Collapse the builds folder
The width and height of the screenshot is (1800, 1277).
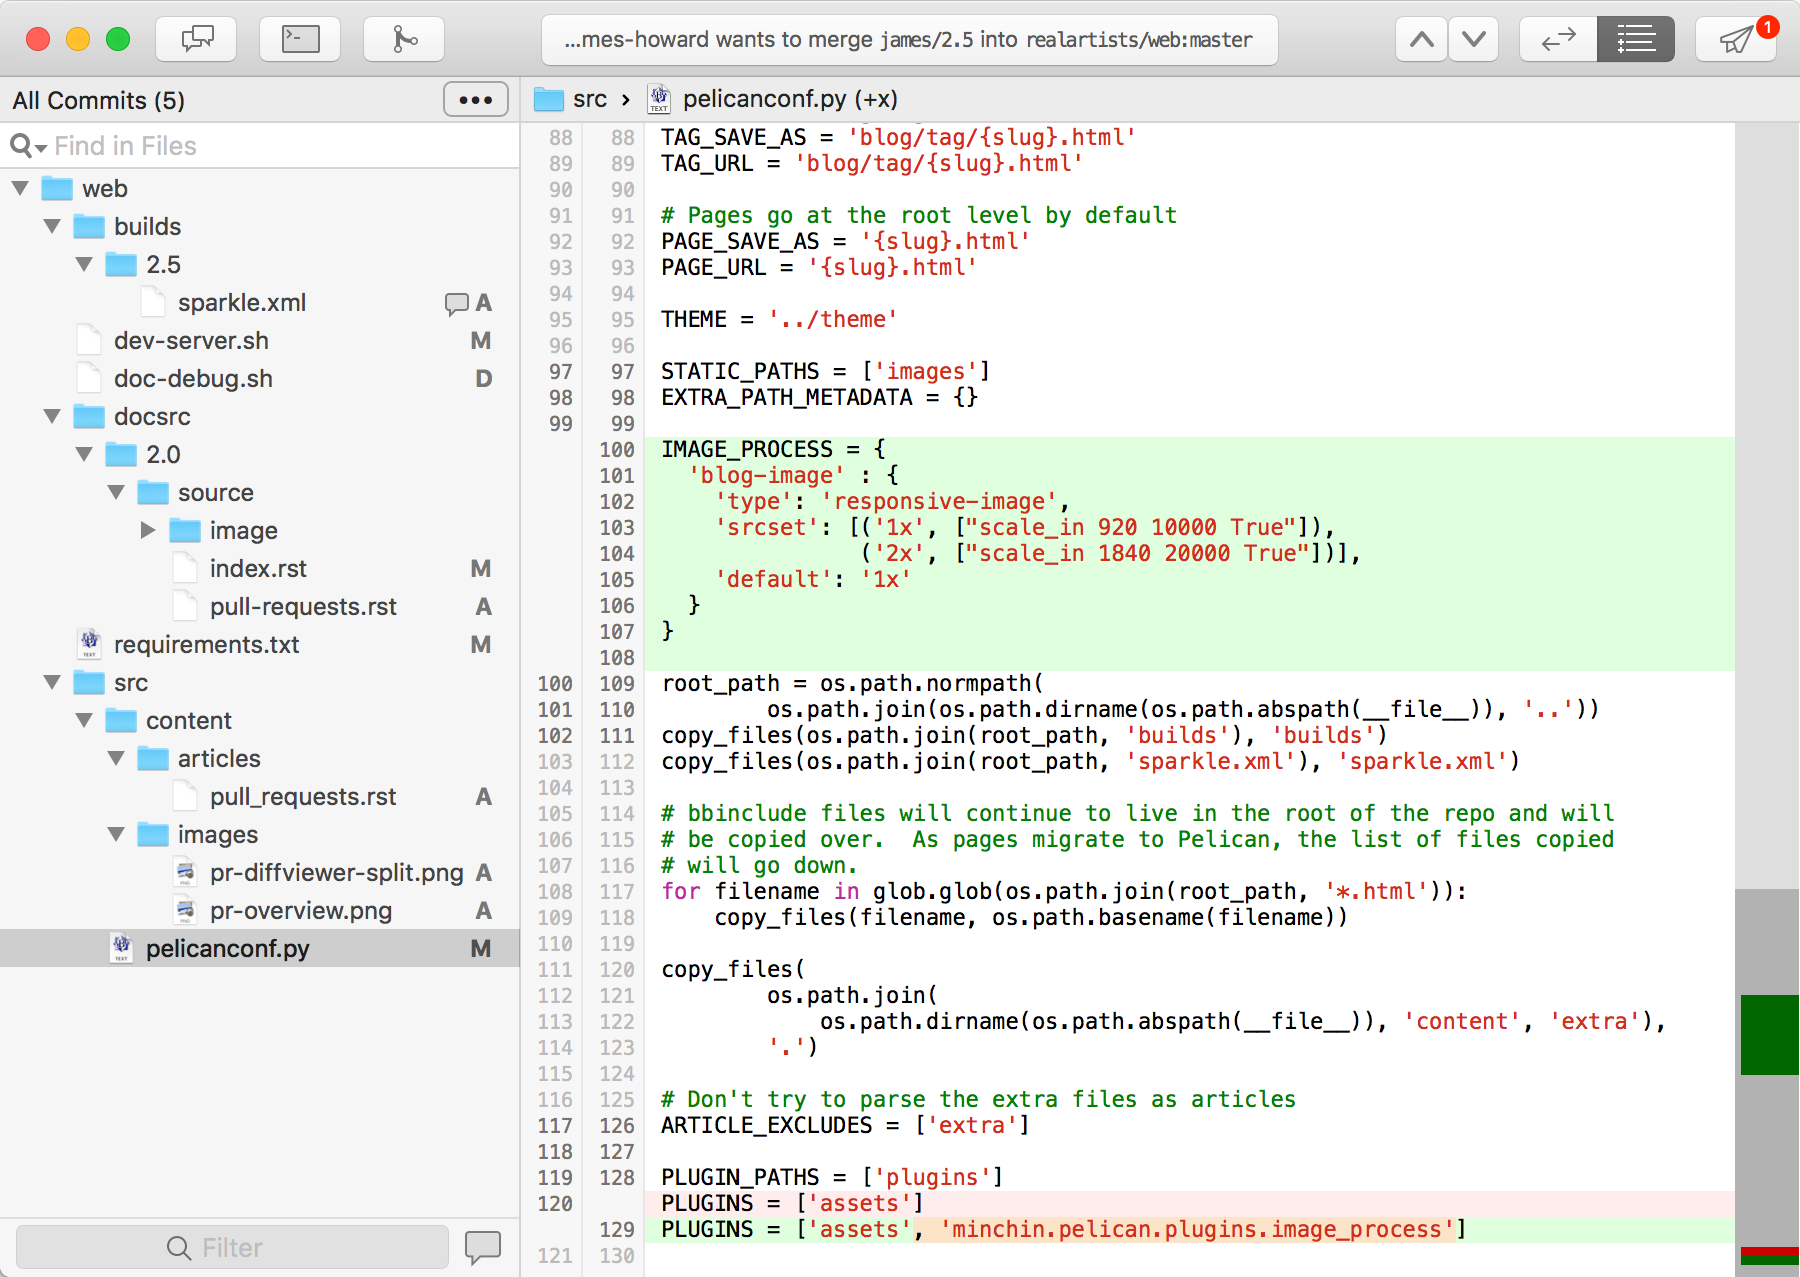point(52,226)
